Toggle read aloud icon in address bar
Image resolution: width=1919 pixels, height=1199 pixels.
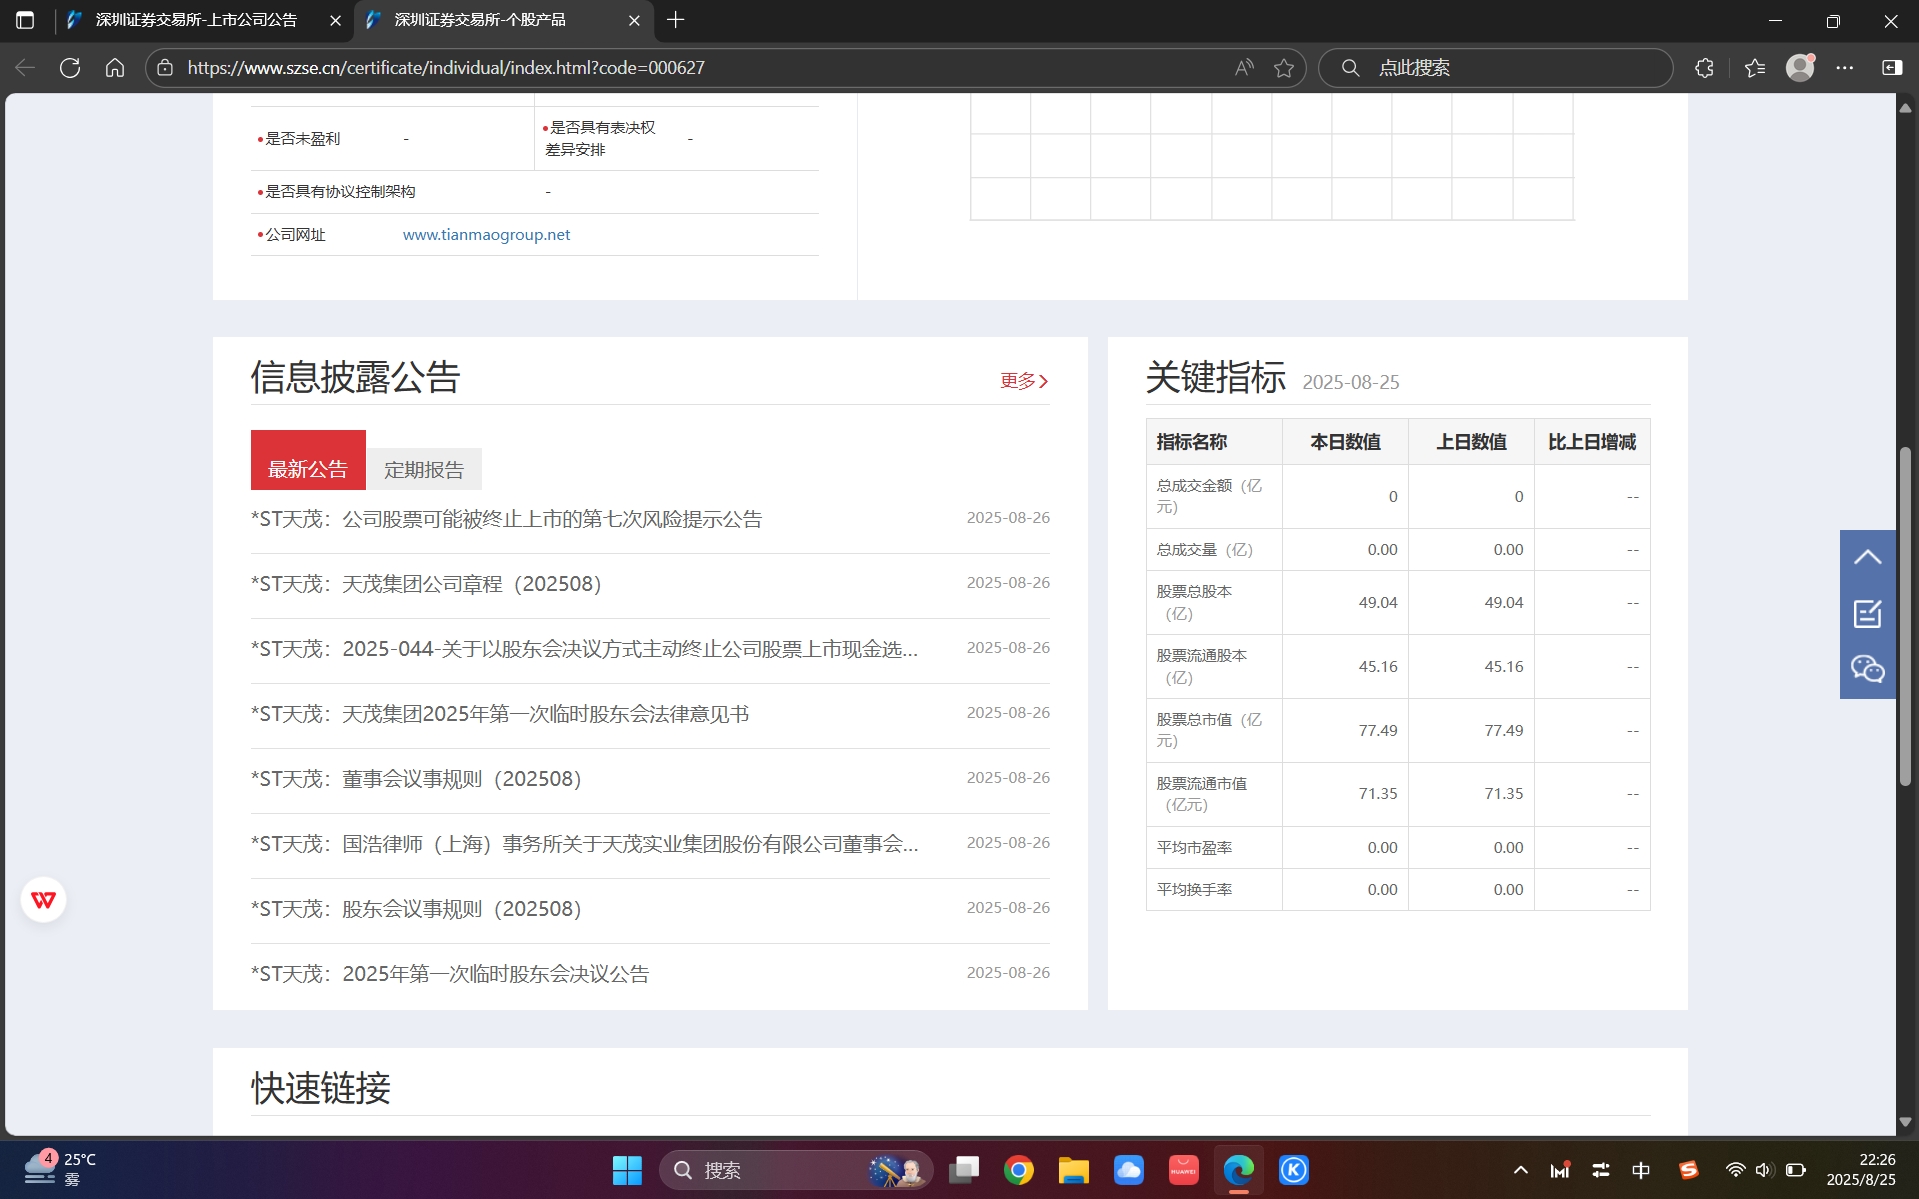tap(1244, 68)
